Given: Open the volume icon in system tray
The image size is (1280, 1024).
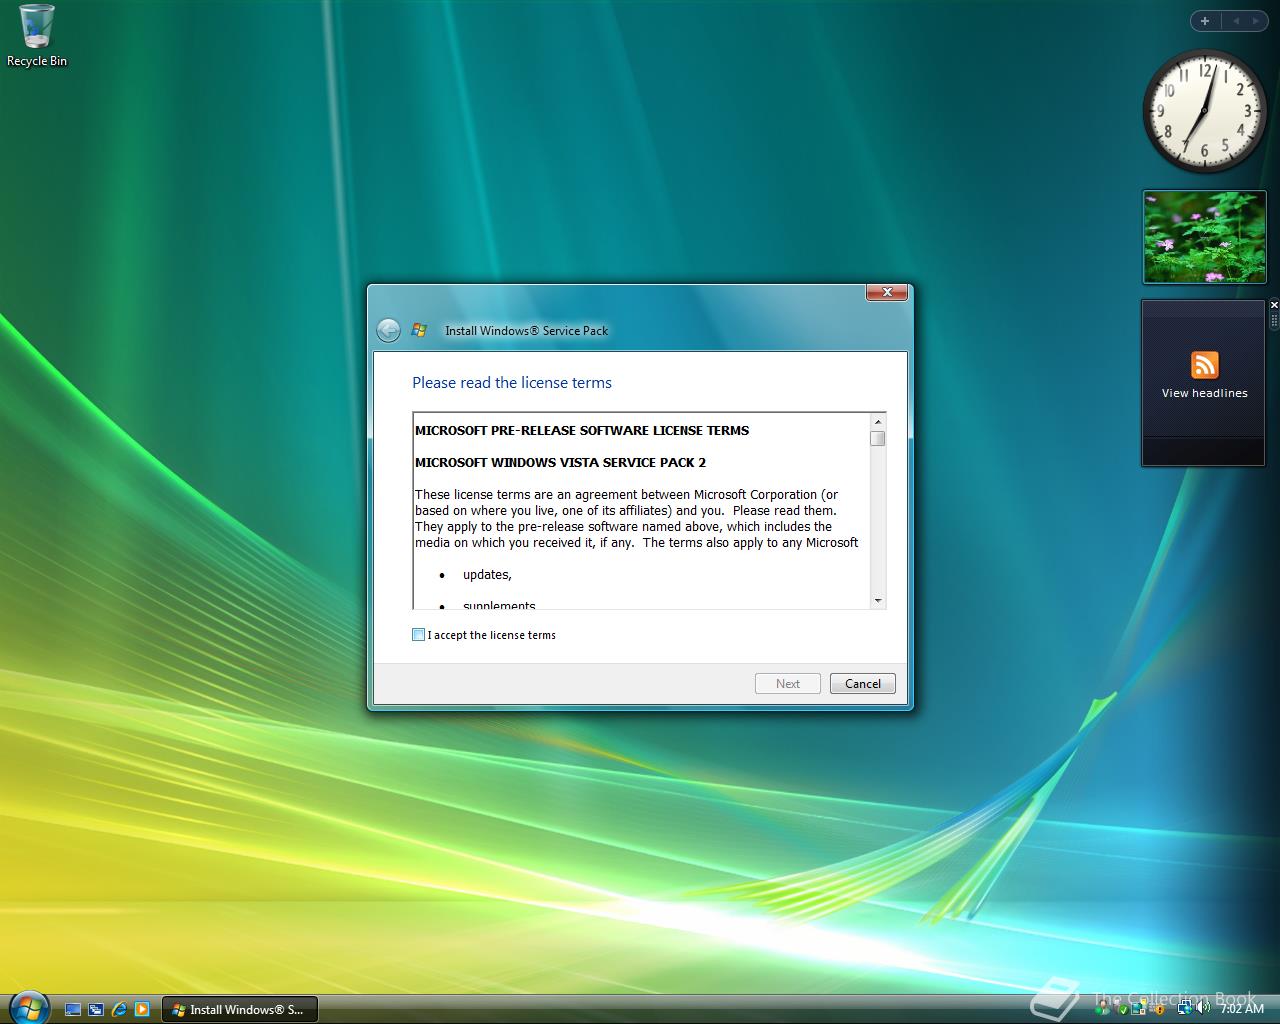Looking at the screenshot, I should tap(1203, 1008).
